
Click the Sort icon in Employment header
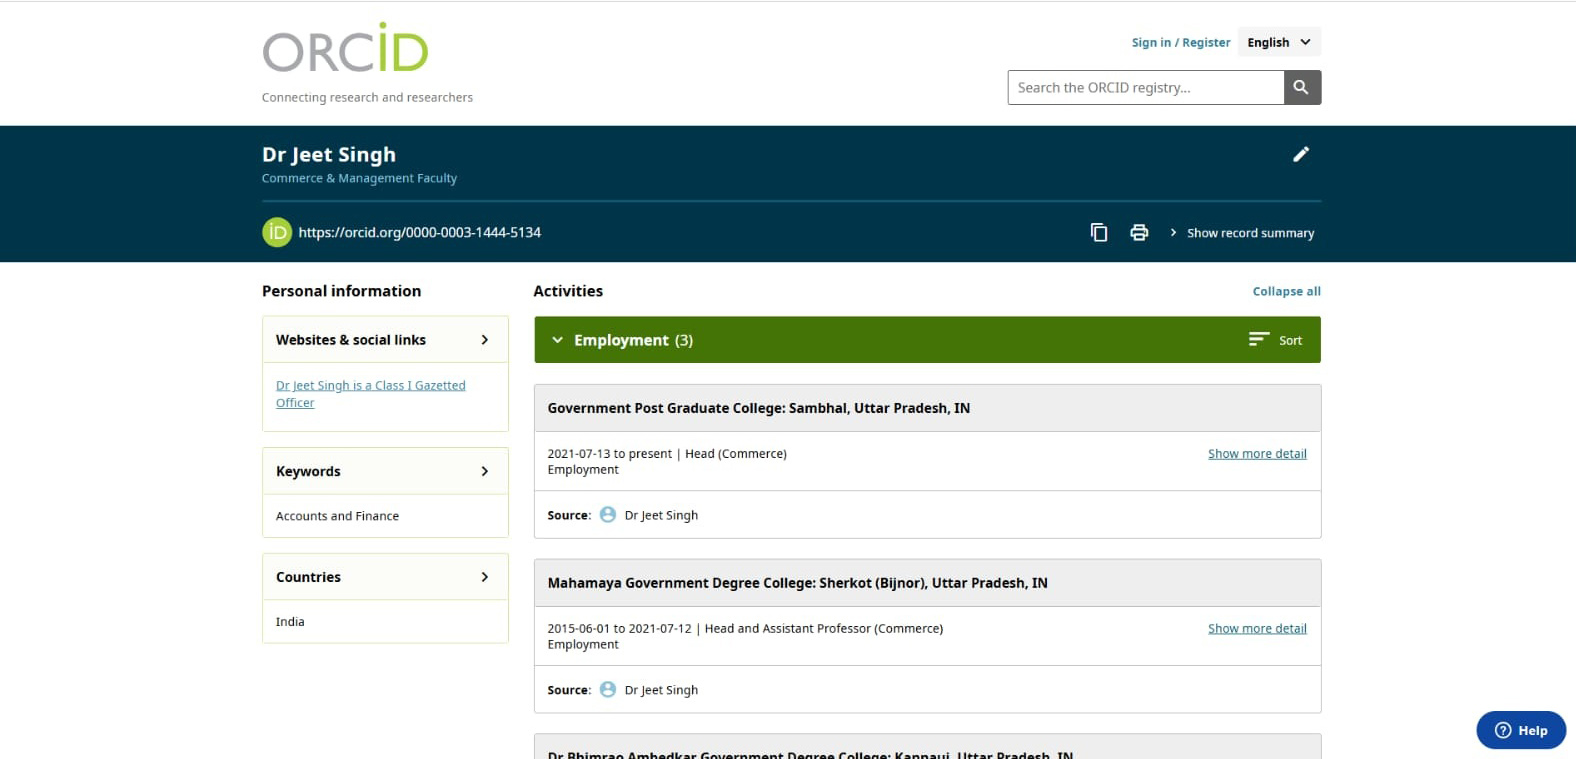1259,340
